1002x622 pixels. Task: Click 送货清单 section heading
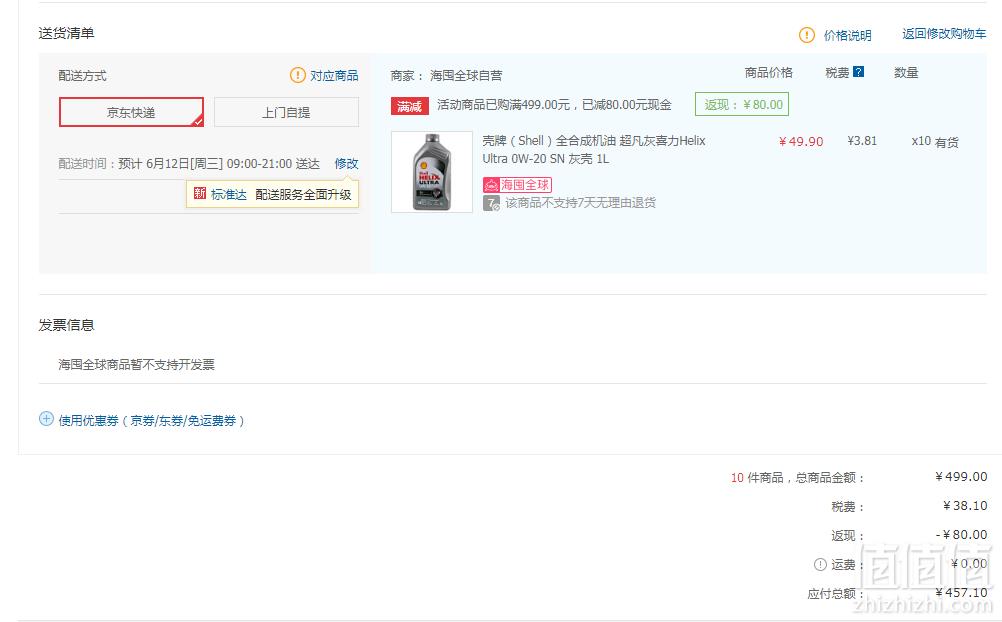tap(66, 33)
